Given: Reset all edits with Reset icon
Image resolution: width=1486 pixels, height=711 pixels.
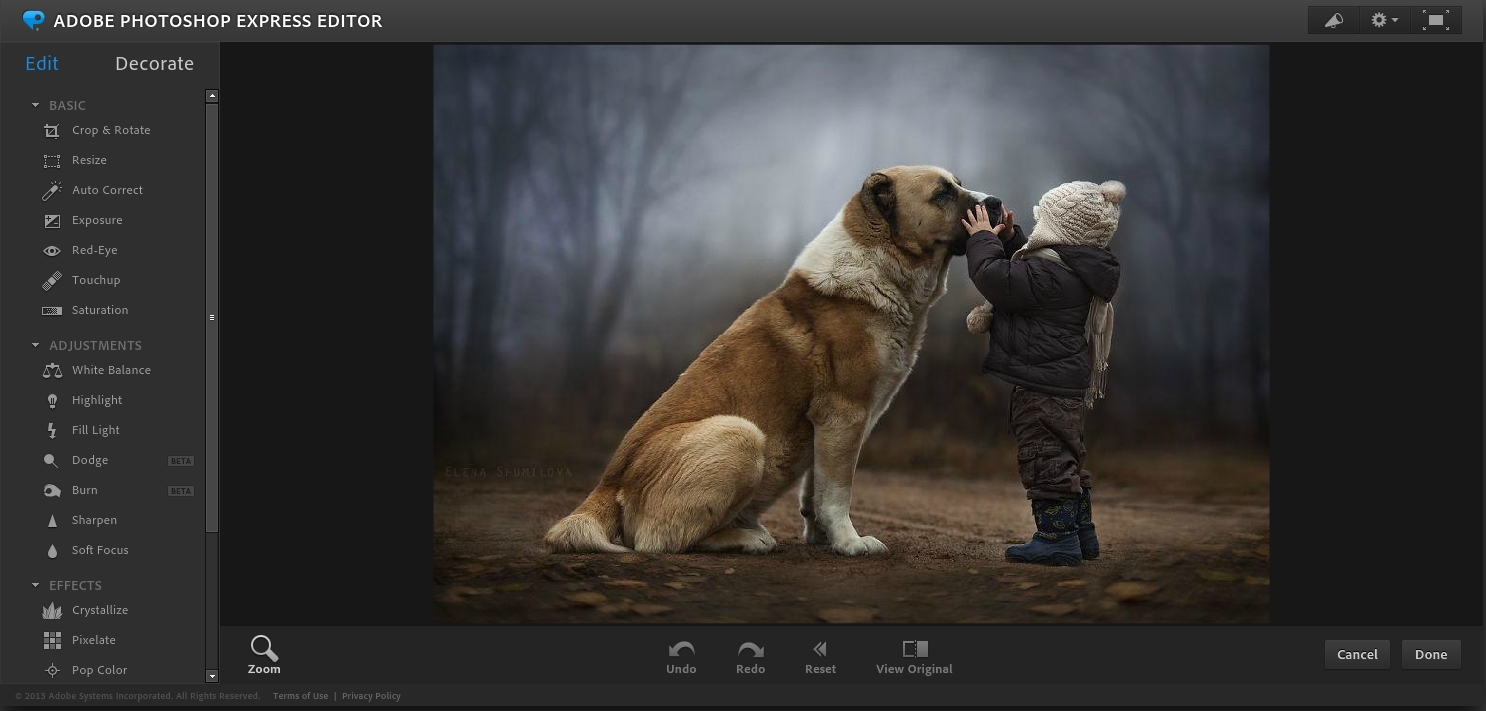Looking at the screenshot, I should click(x=820, y=657).
